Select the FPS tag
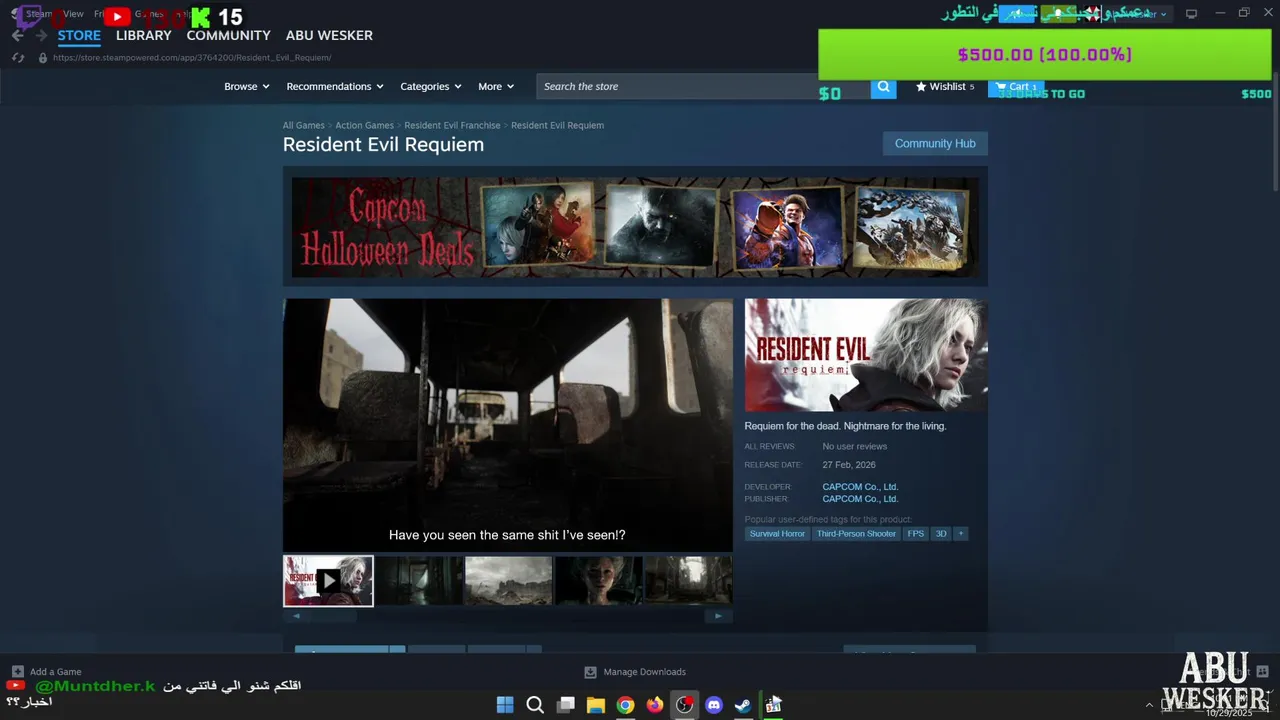The width and height of the screenshot is (1280, 720). [915, 534]
